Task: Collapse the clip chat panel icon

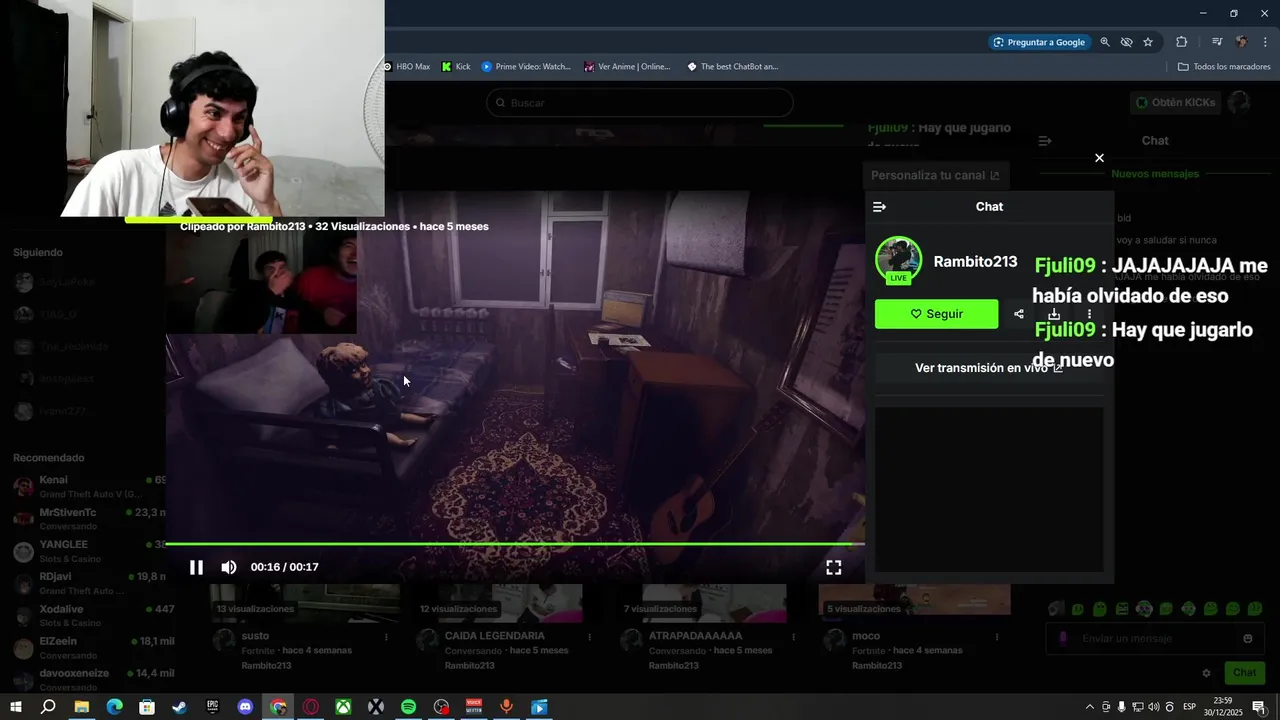Action: tap(879, 207)
